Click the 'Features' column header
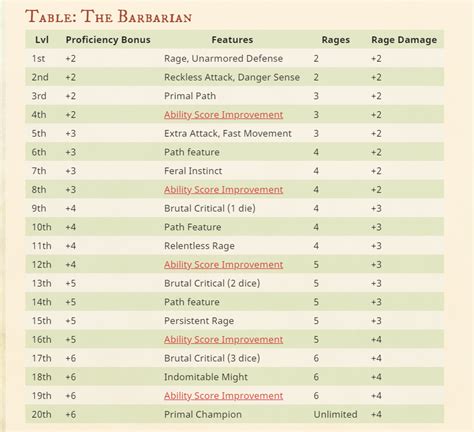Screen dimensions: 474x432 [232, 40]
